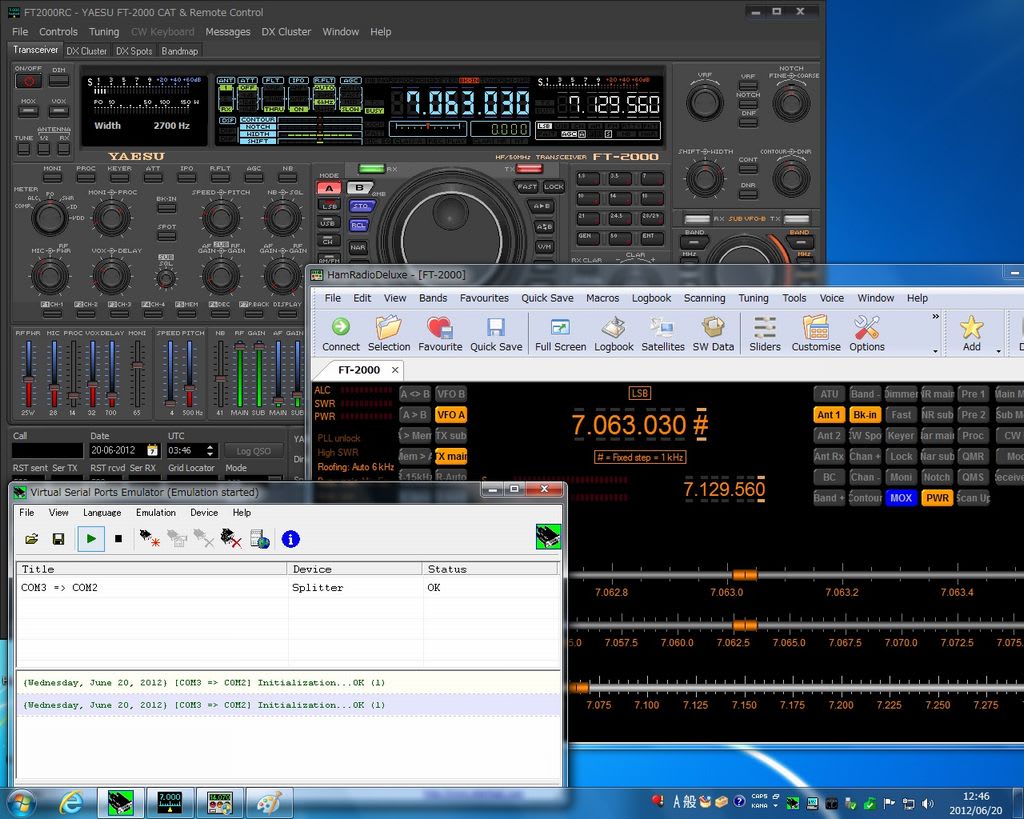Stop emulation with the black square button
Viewport: 1024px width, 819px height.
point(118,539)
